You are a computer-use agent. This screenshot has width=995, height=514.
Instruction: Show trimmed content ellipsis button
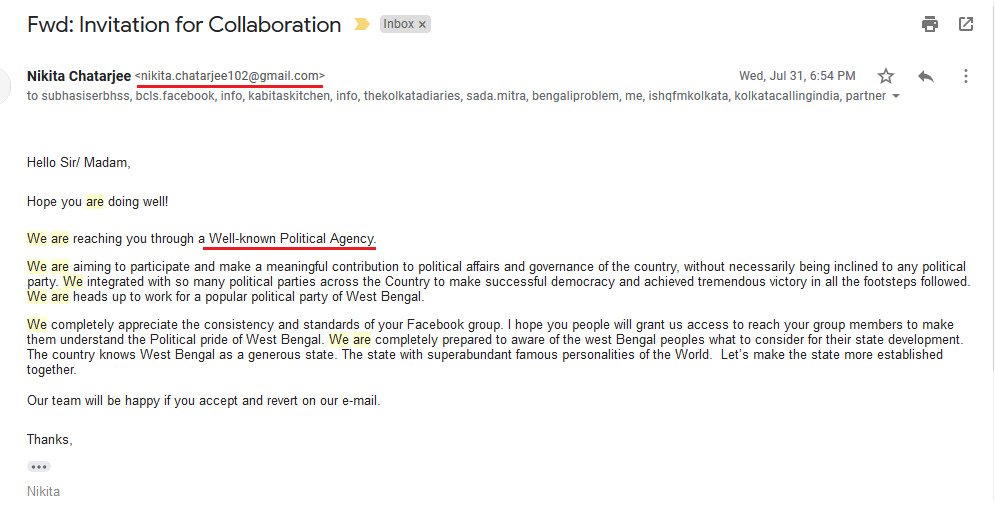39,466
